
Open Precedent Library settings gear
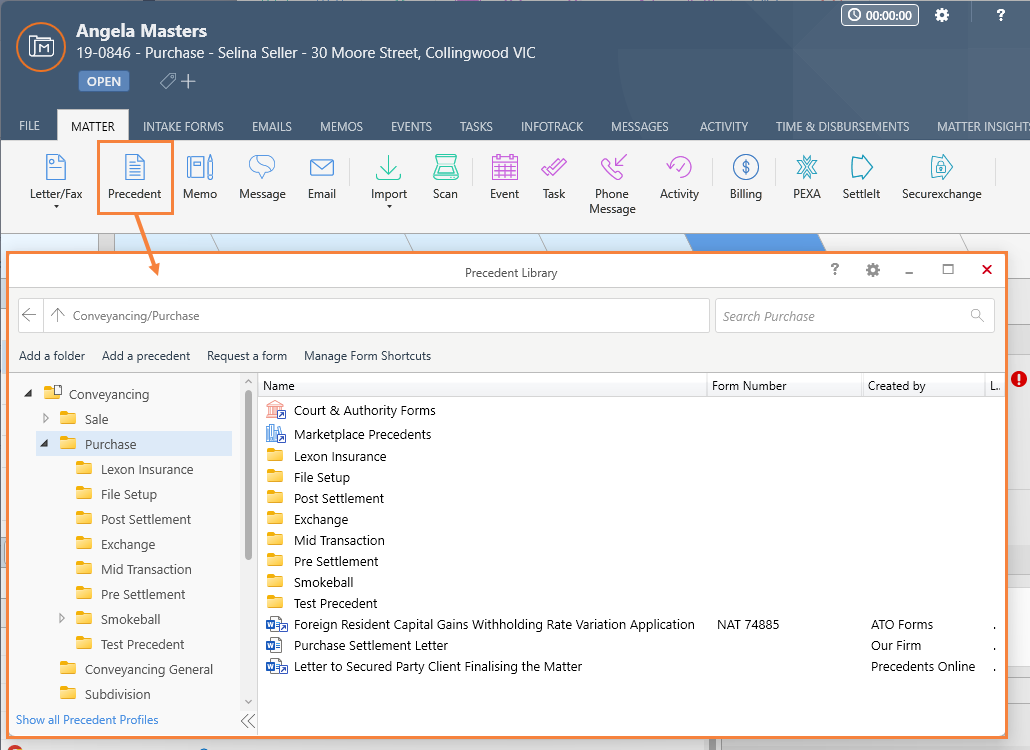click(872, 269)
